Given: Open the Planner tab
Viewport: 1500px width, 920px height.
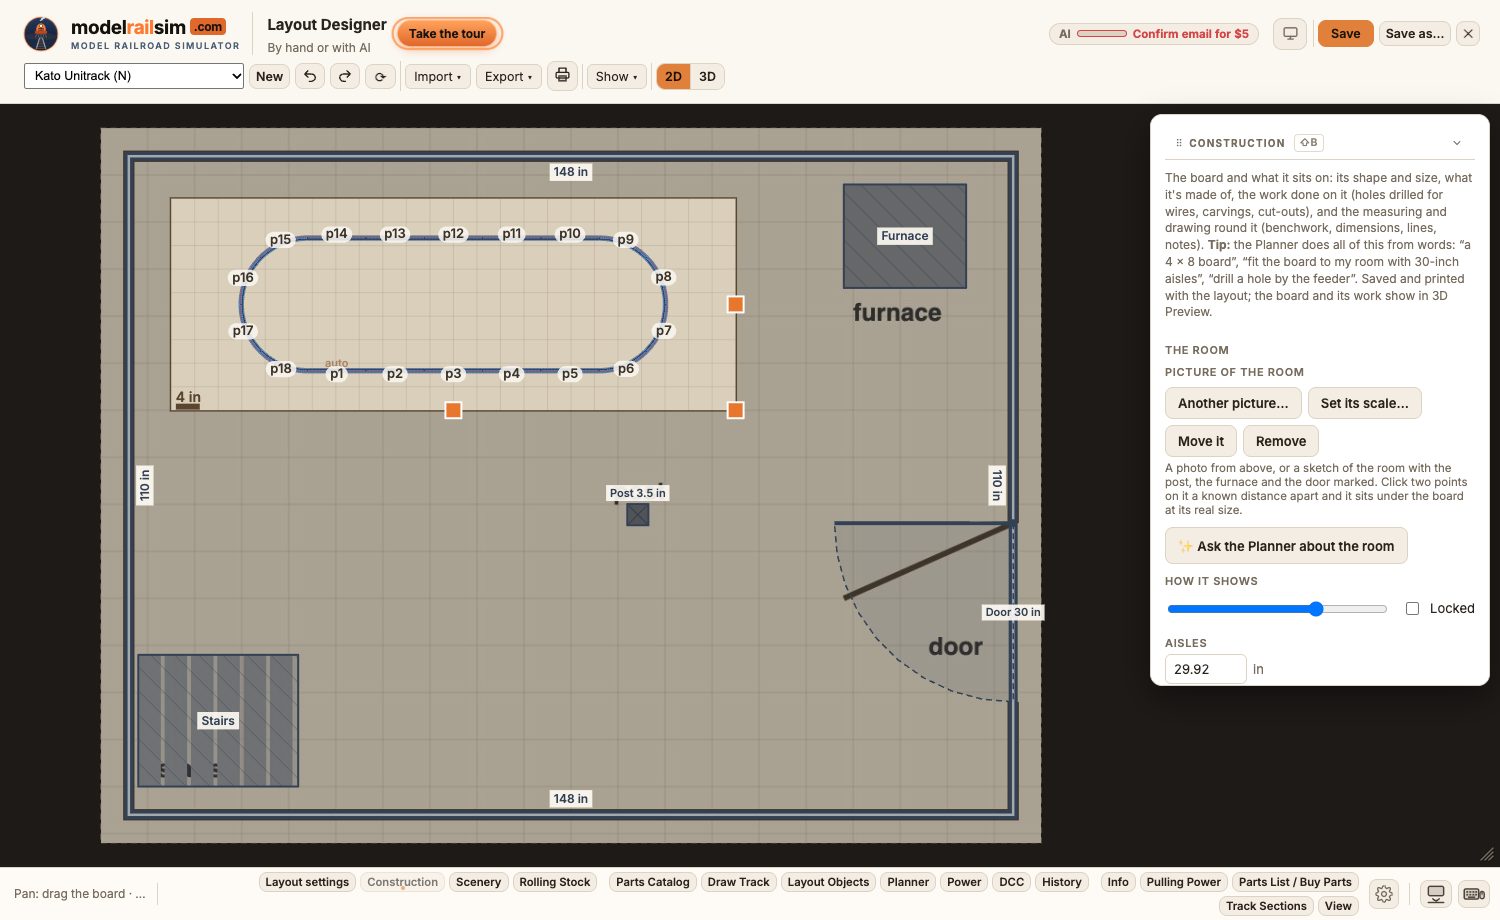Looking at the screenshot, I should tap(908, 882).
